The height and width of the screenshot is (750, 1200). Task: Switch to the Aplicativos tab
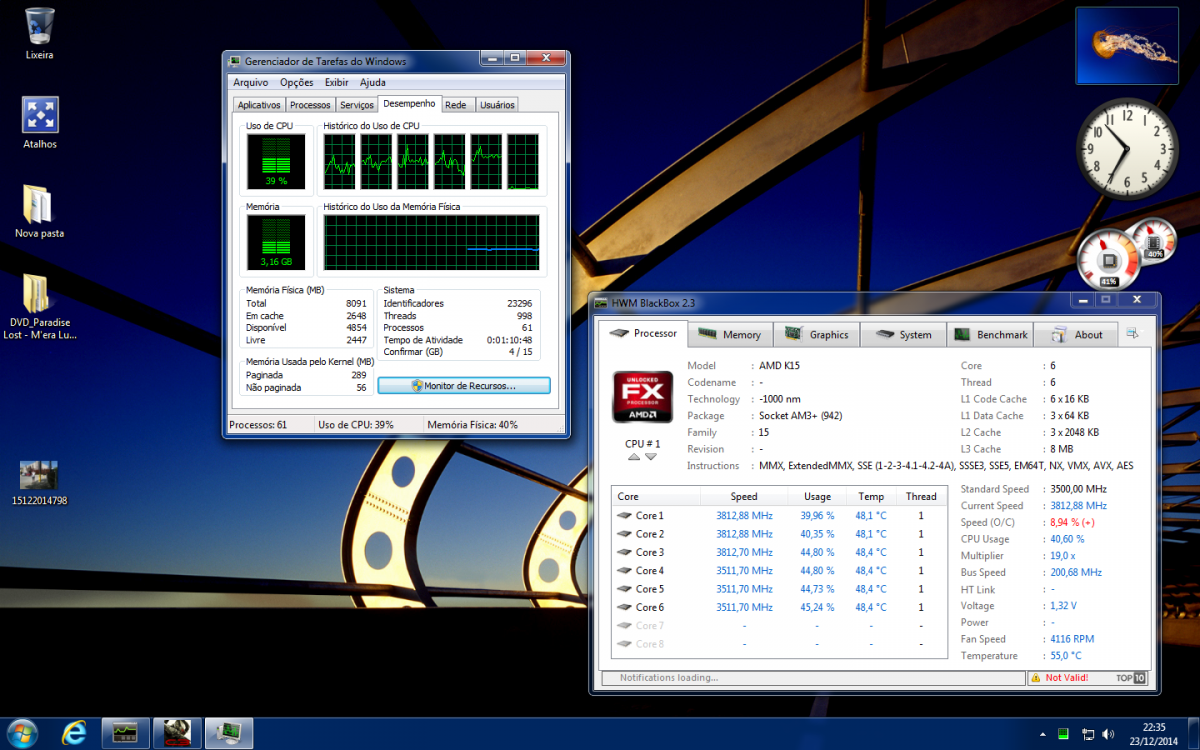[x=259, y=105]
